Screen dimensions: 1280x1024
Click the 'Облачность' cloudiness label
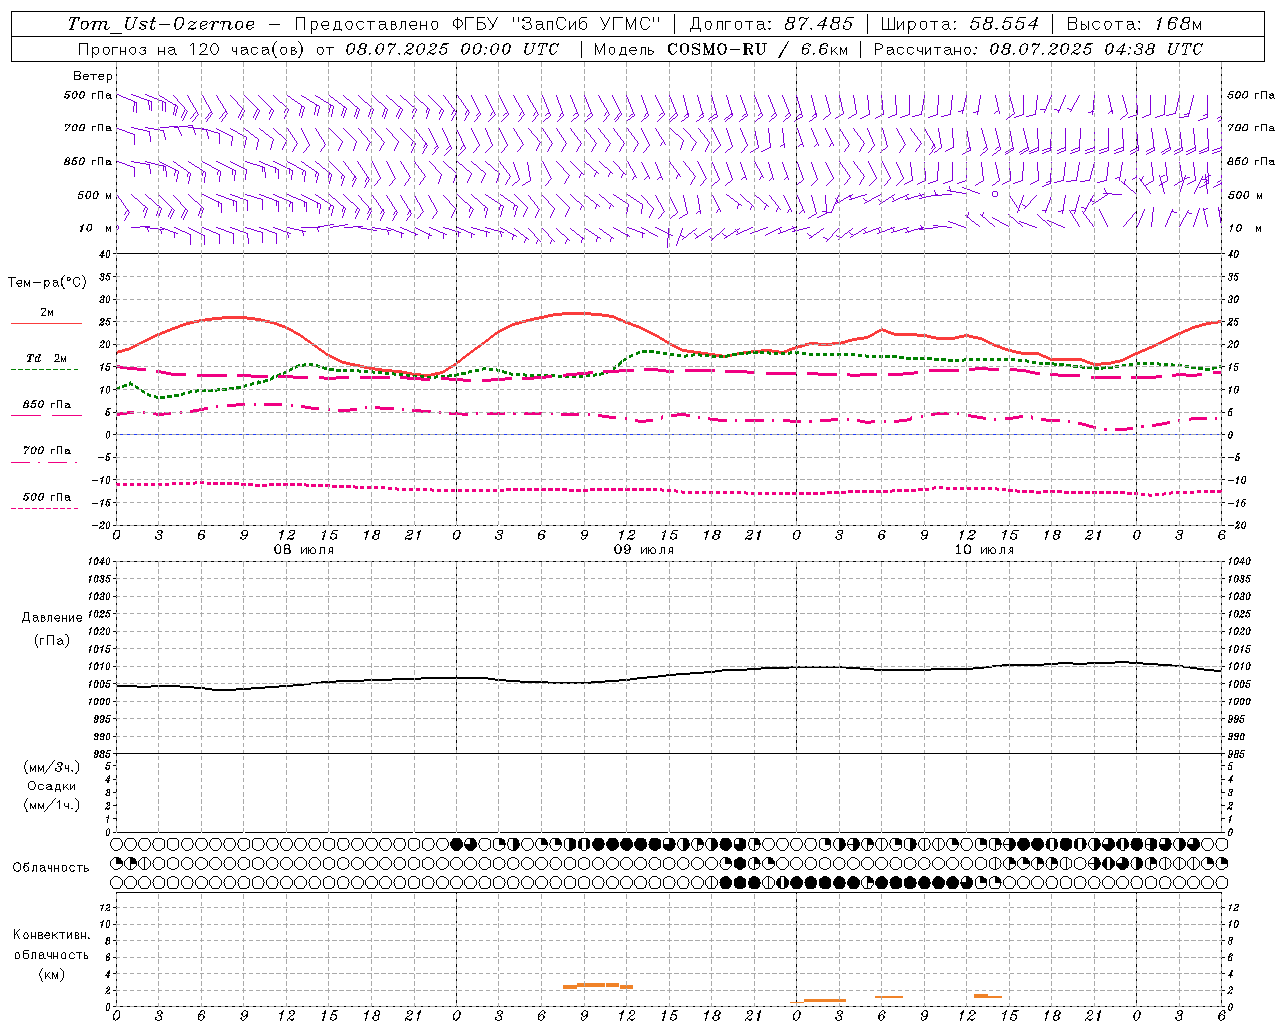click(x=51, y=868)
